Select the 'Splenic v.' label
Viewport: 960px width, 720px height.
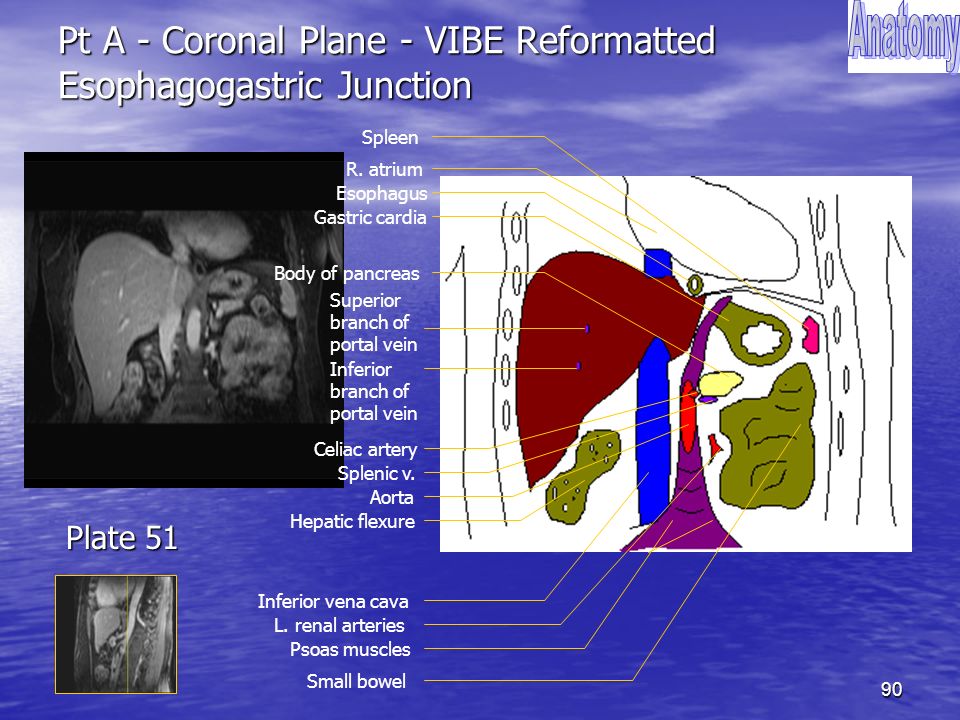pos(377,473)
